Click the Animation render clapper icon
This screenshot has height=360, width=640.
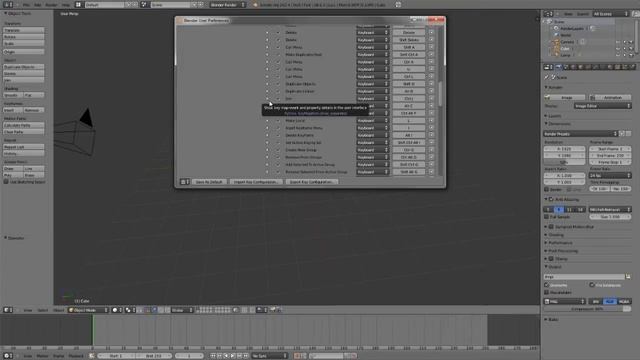(593, 98)
